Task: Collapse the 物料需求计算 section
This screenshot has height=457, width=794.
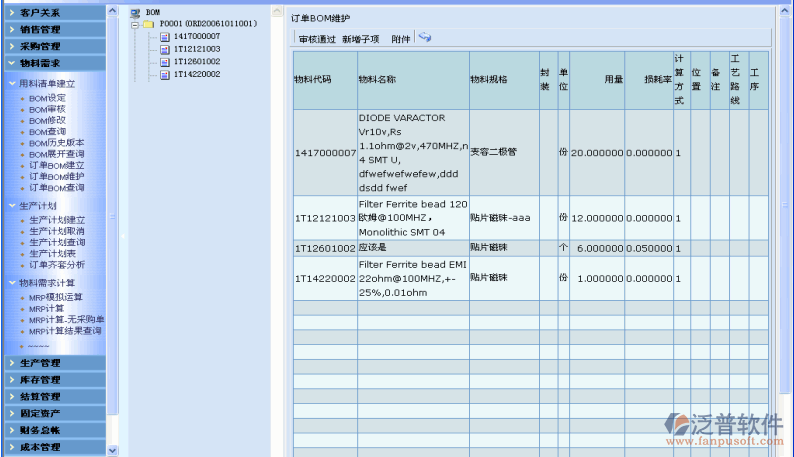Action: point(13,283)
